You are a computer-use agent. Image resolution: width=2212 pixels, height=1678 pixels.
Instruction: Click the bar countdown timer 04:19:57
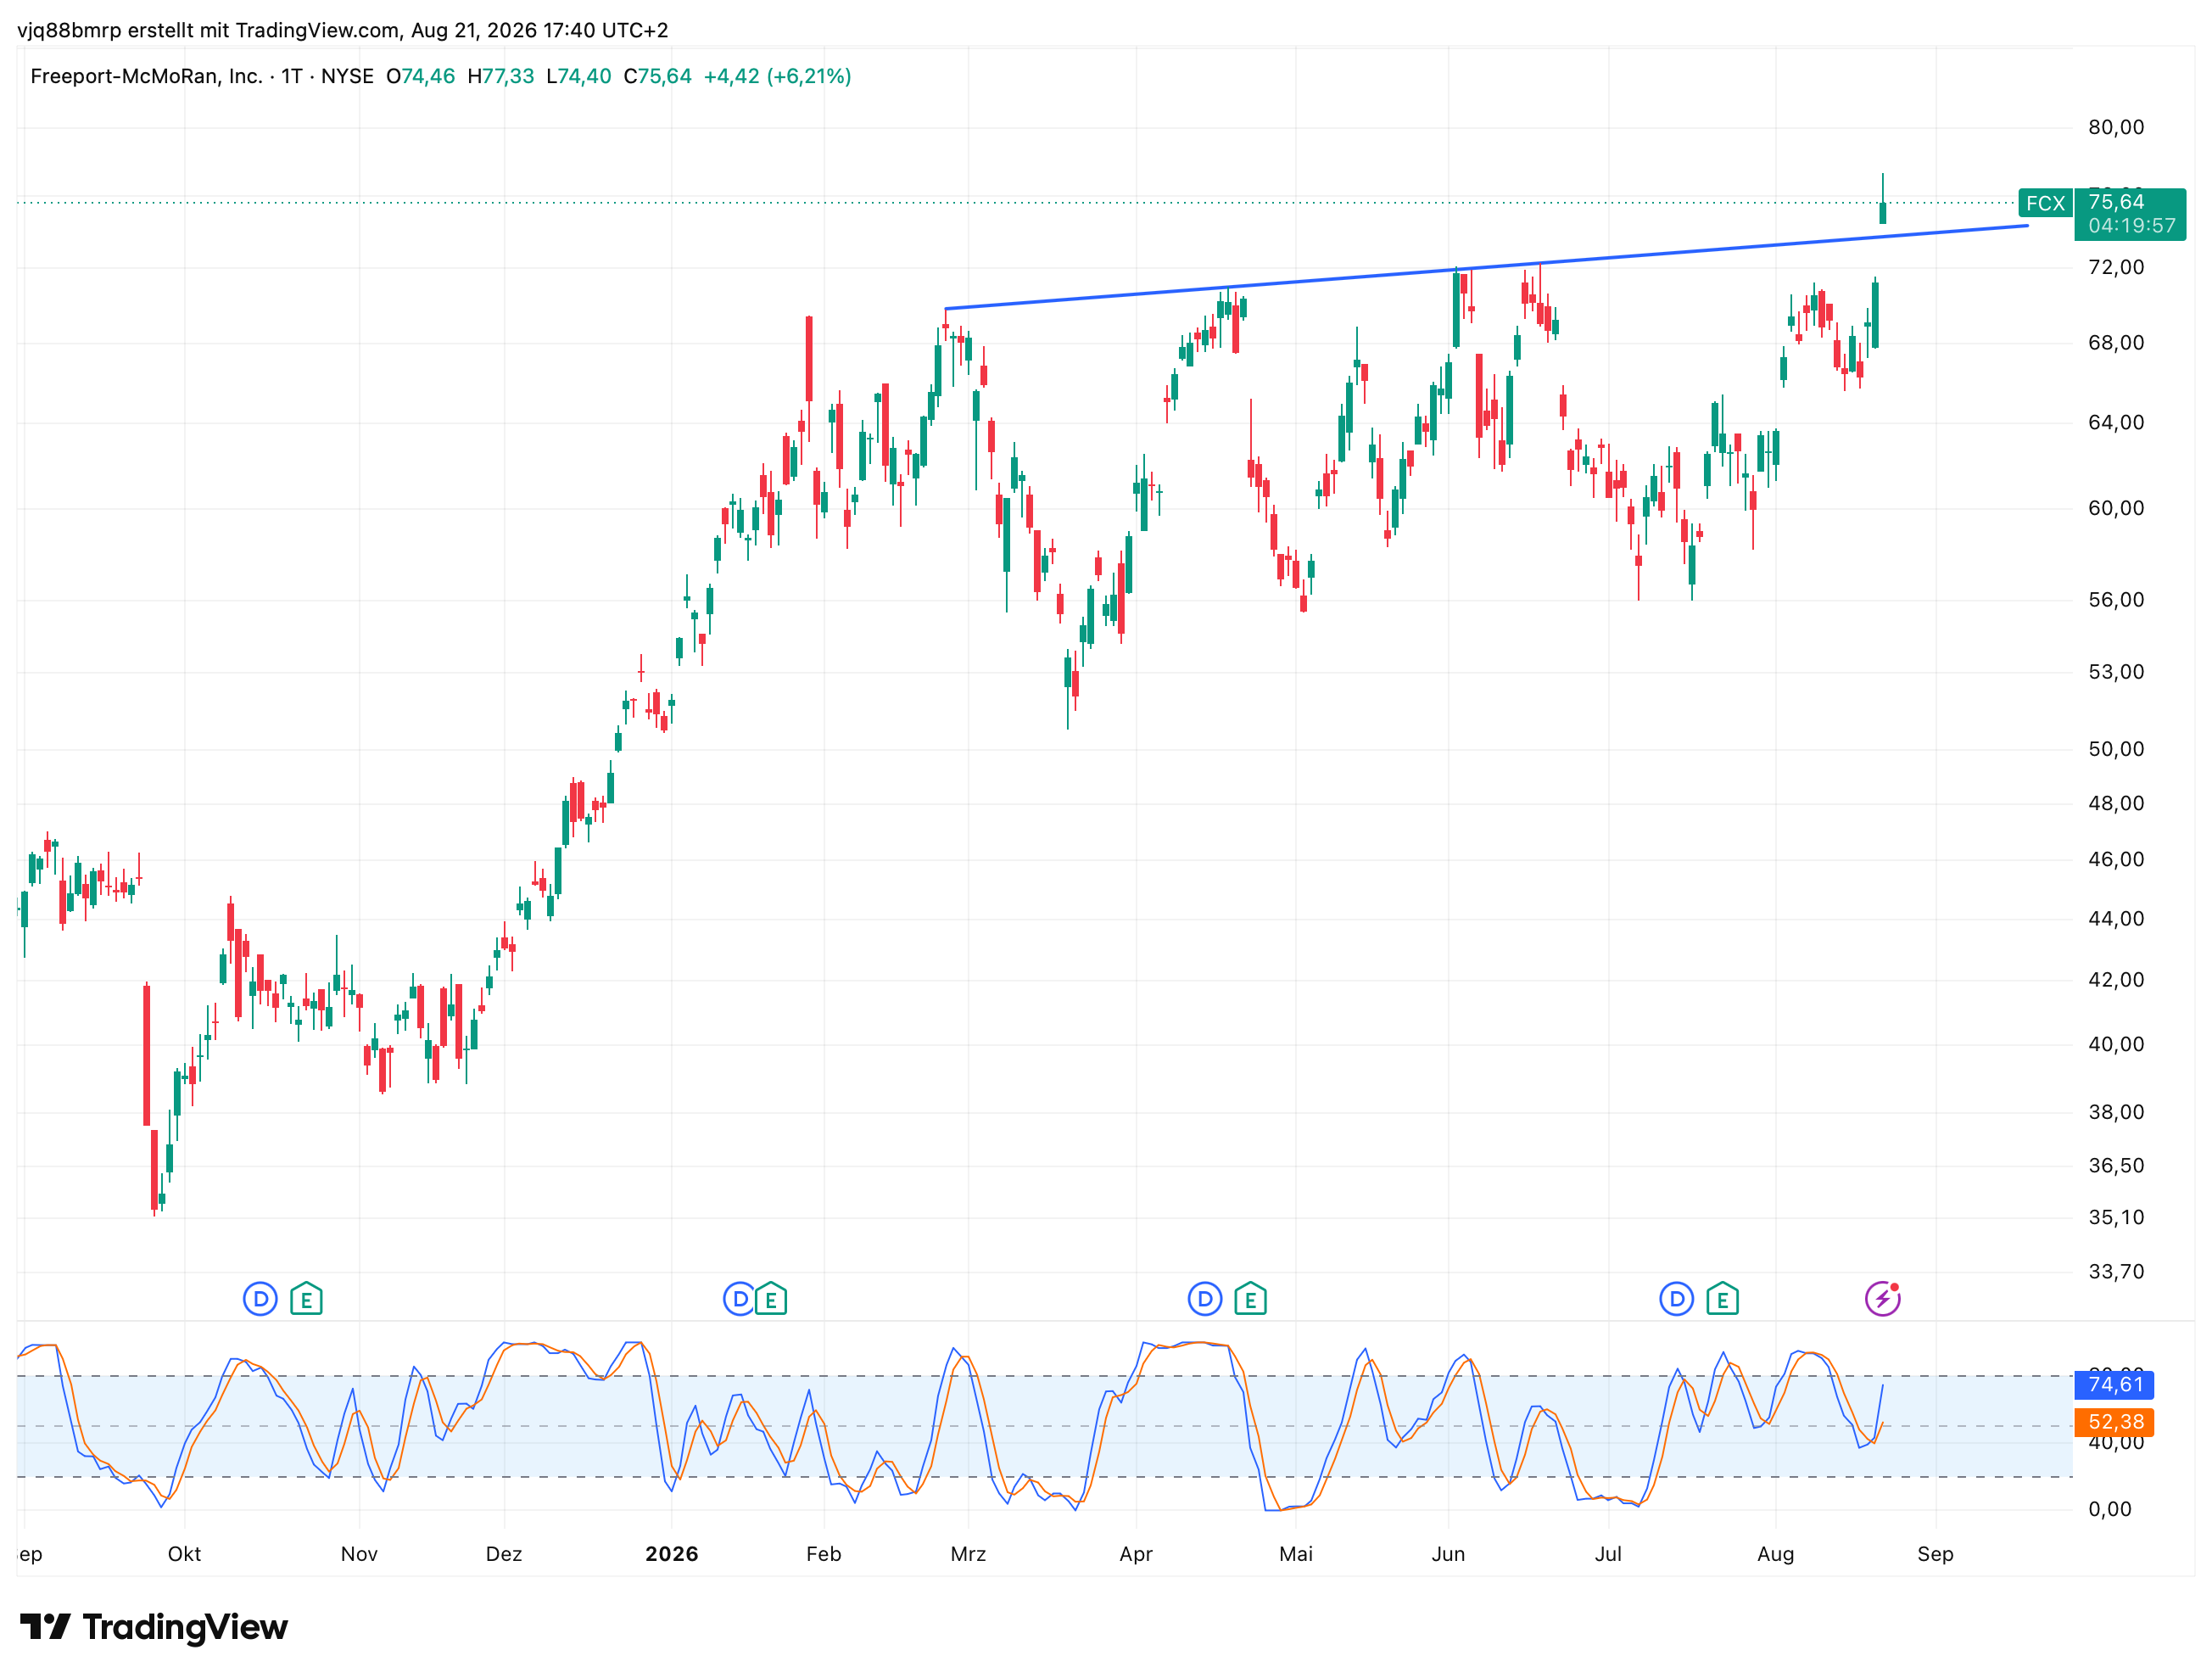(2131, 226)
